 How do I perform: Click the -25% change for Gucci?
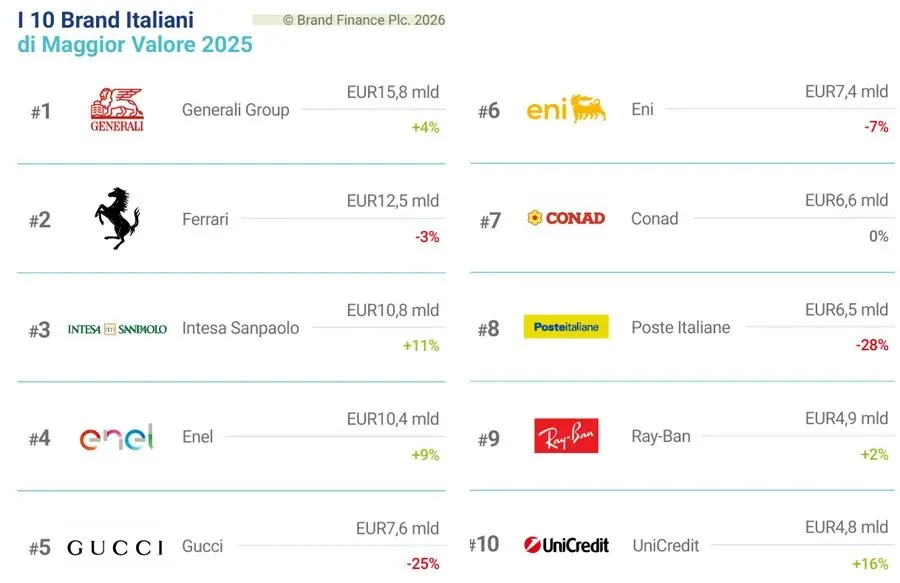click(423, 564)
